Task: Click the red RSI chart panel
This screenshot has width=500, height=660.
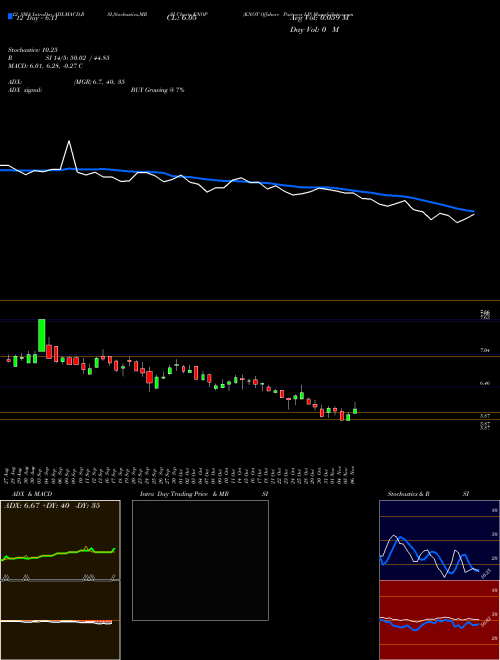Action: 439,620
